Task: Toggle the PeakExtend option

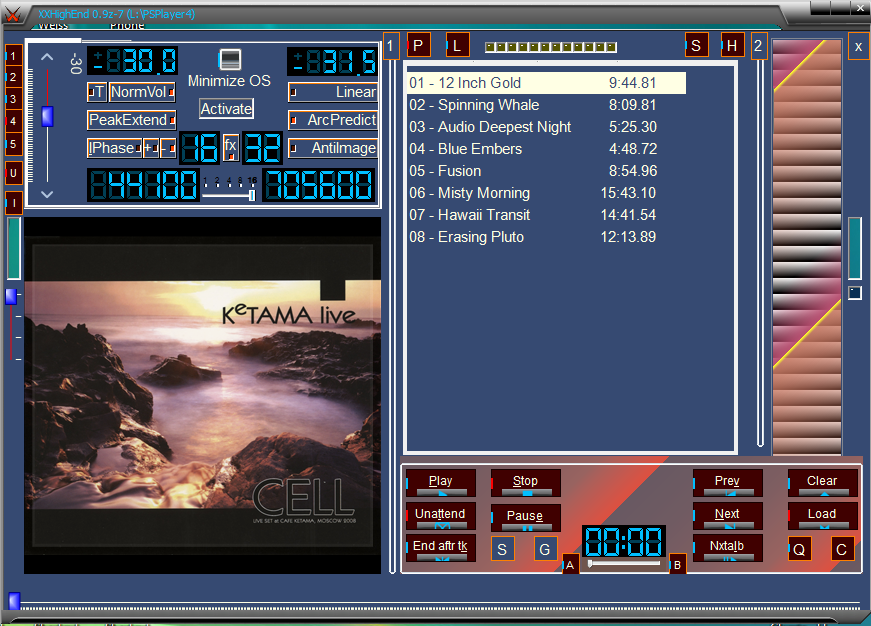Action: (132, 120)
